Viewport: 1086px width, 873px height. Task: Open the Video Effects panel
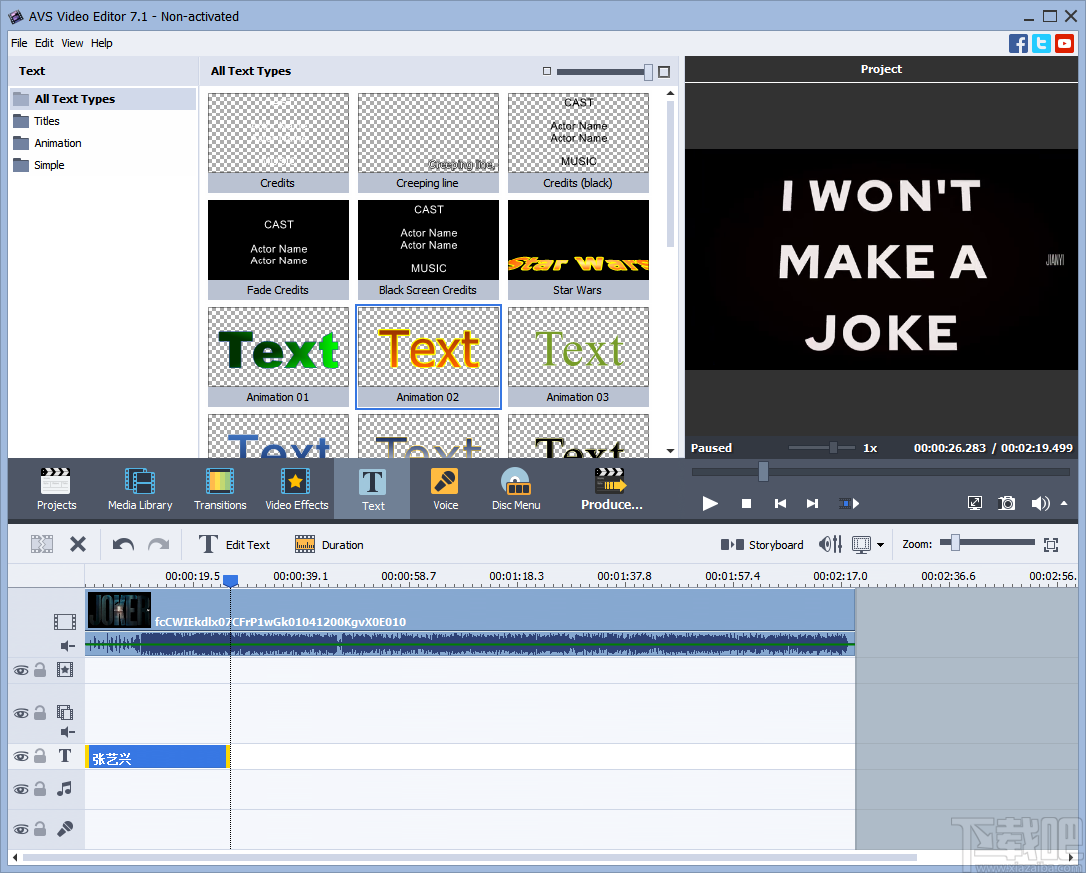click(296, 489)
